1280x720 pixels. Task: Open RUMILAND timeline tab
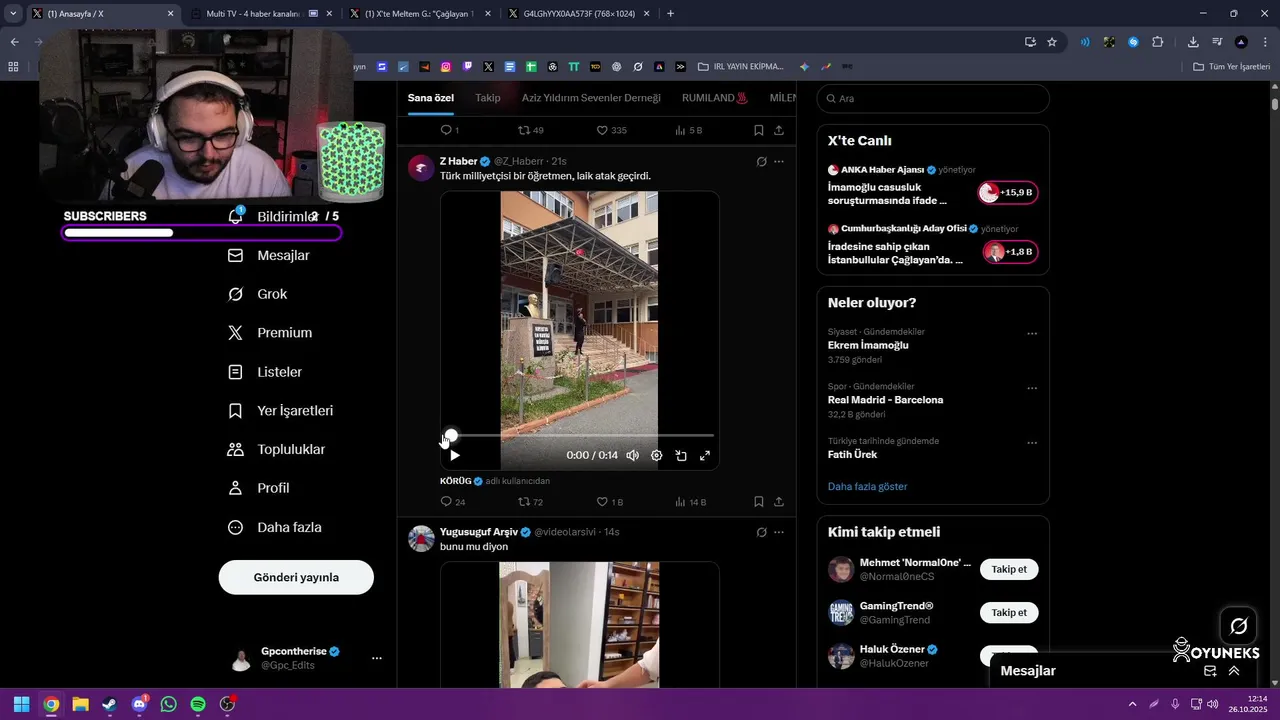click(715, 98)
